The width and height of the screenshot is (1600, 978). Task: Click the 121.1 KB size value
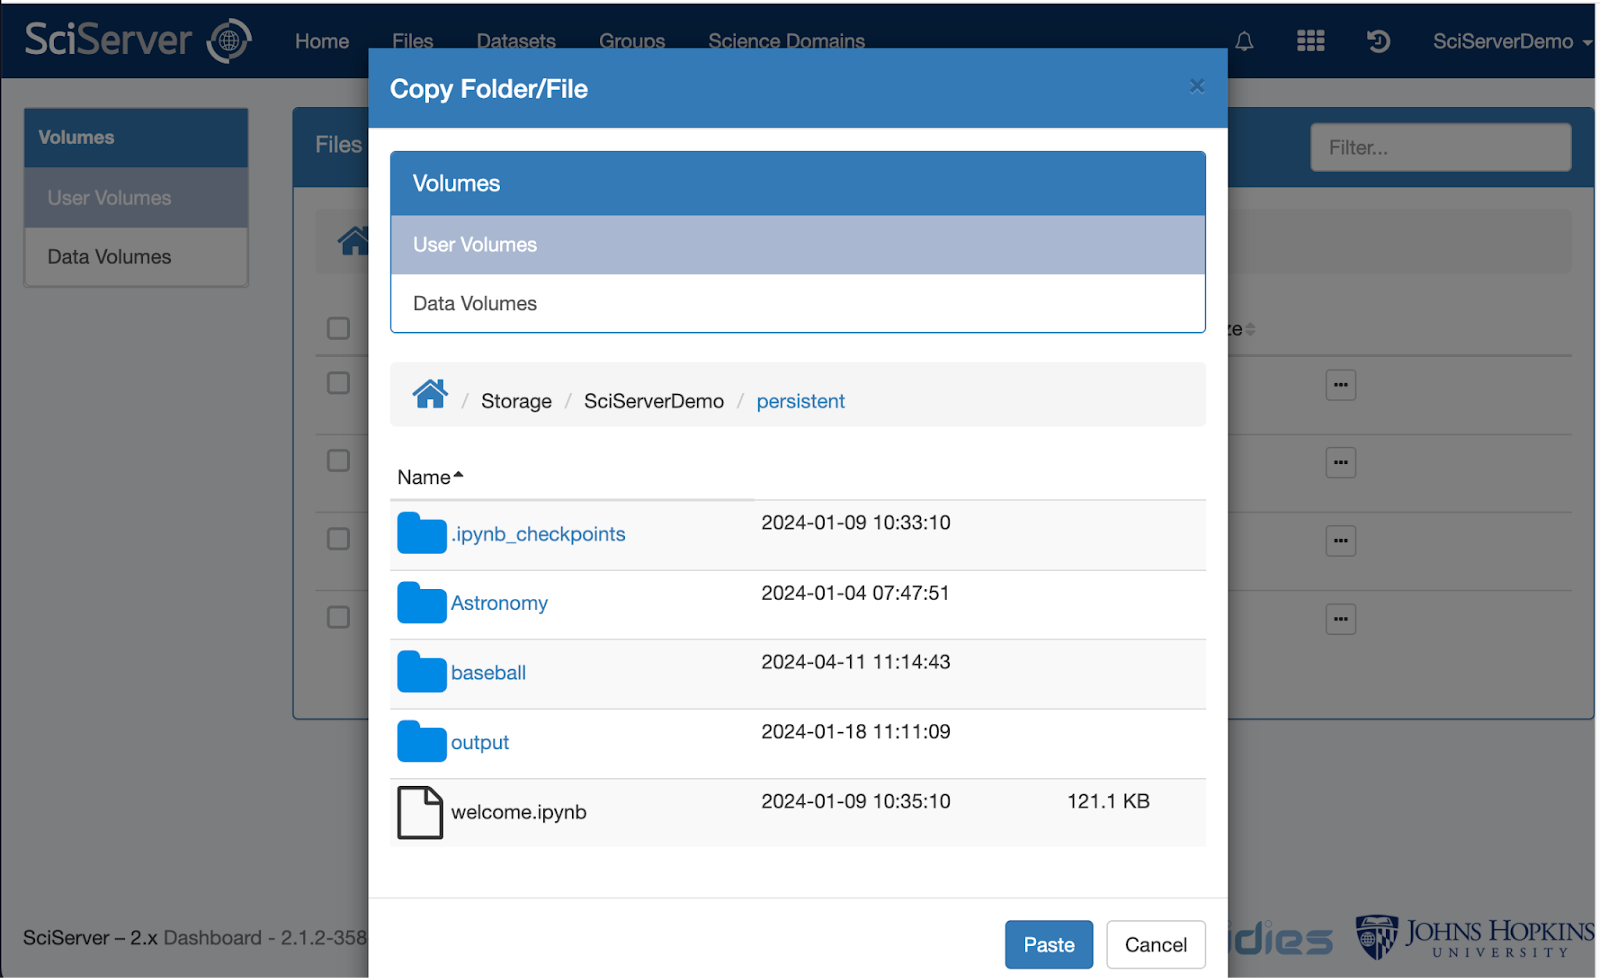click(x=1108, y=801)
